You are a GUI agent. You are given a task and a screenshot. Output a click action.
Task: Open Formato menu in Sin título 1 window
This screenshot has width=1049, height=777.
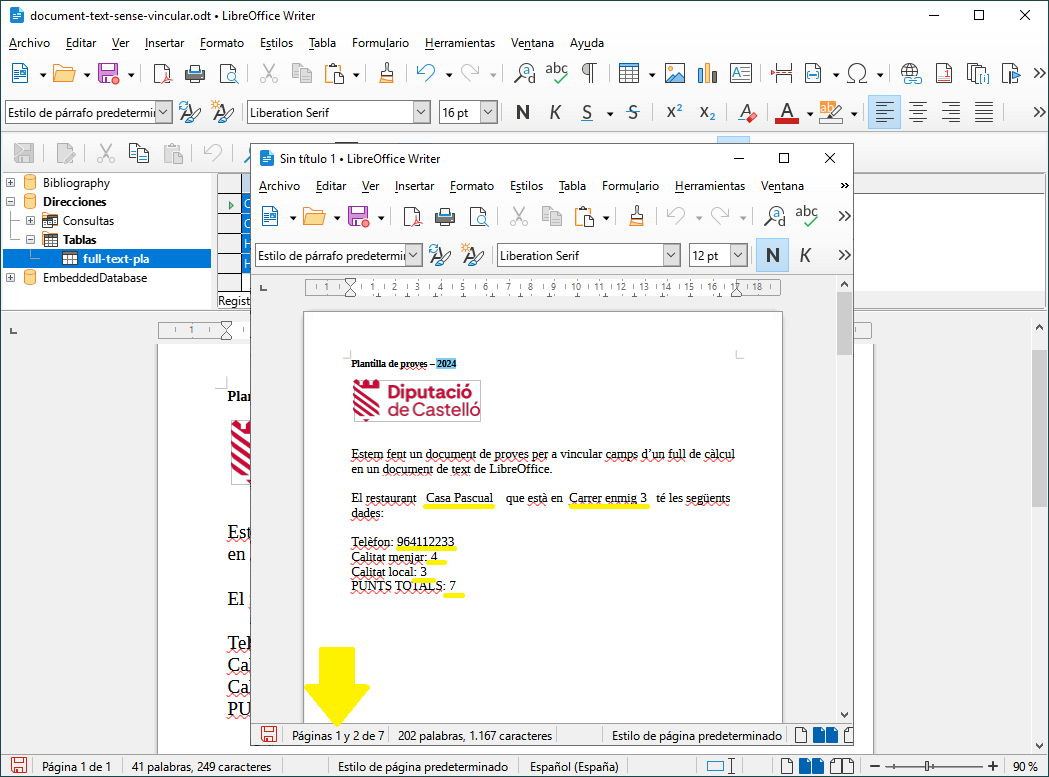(472, 186)
